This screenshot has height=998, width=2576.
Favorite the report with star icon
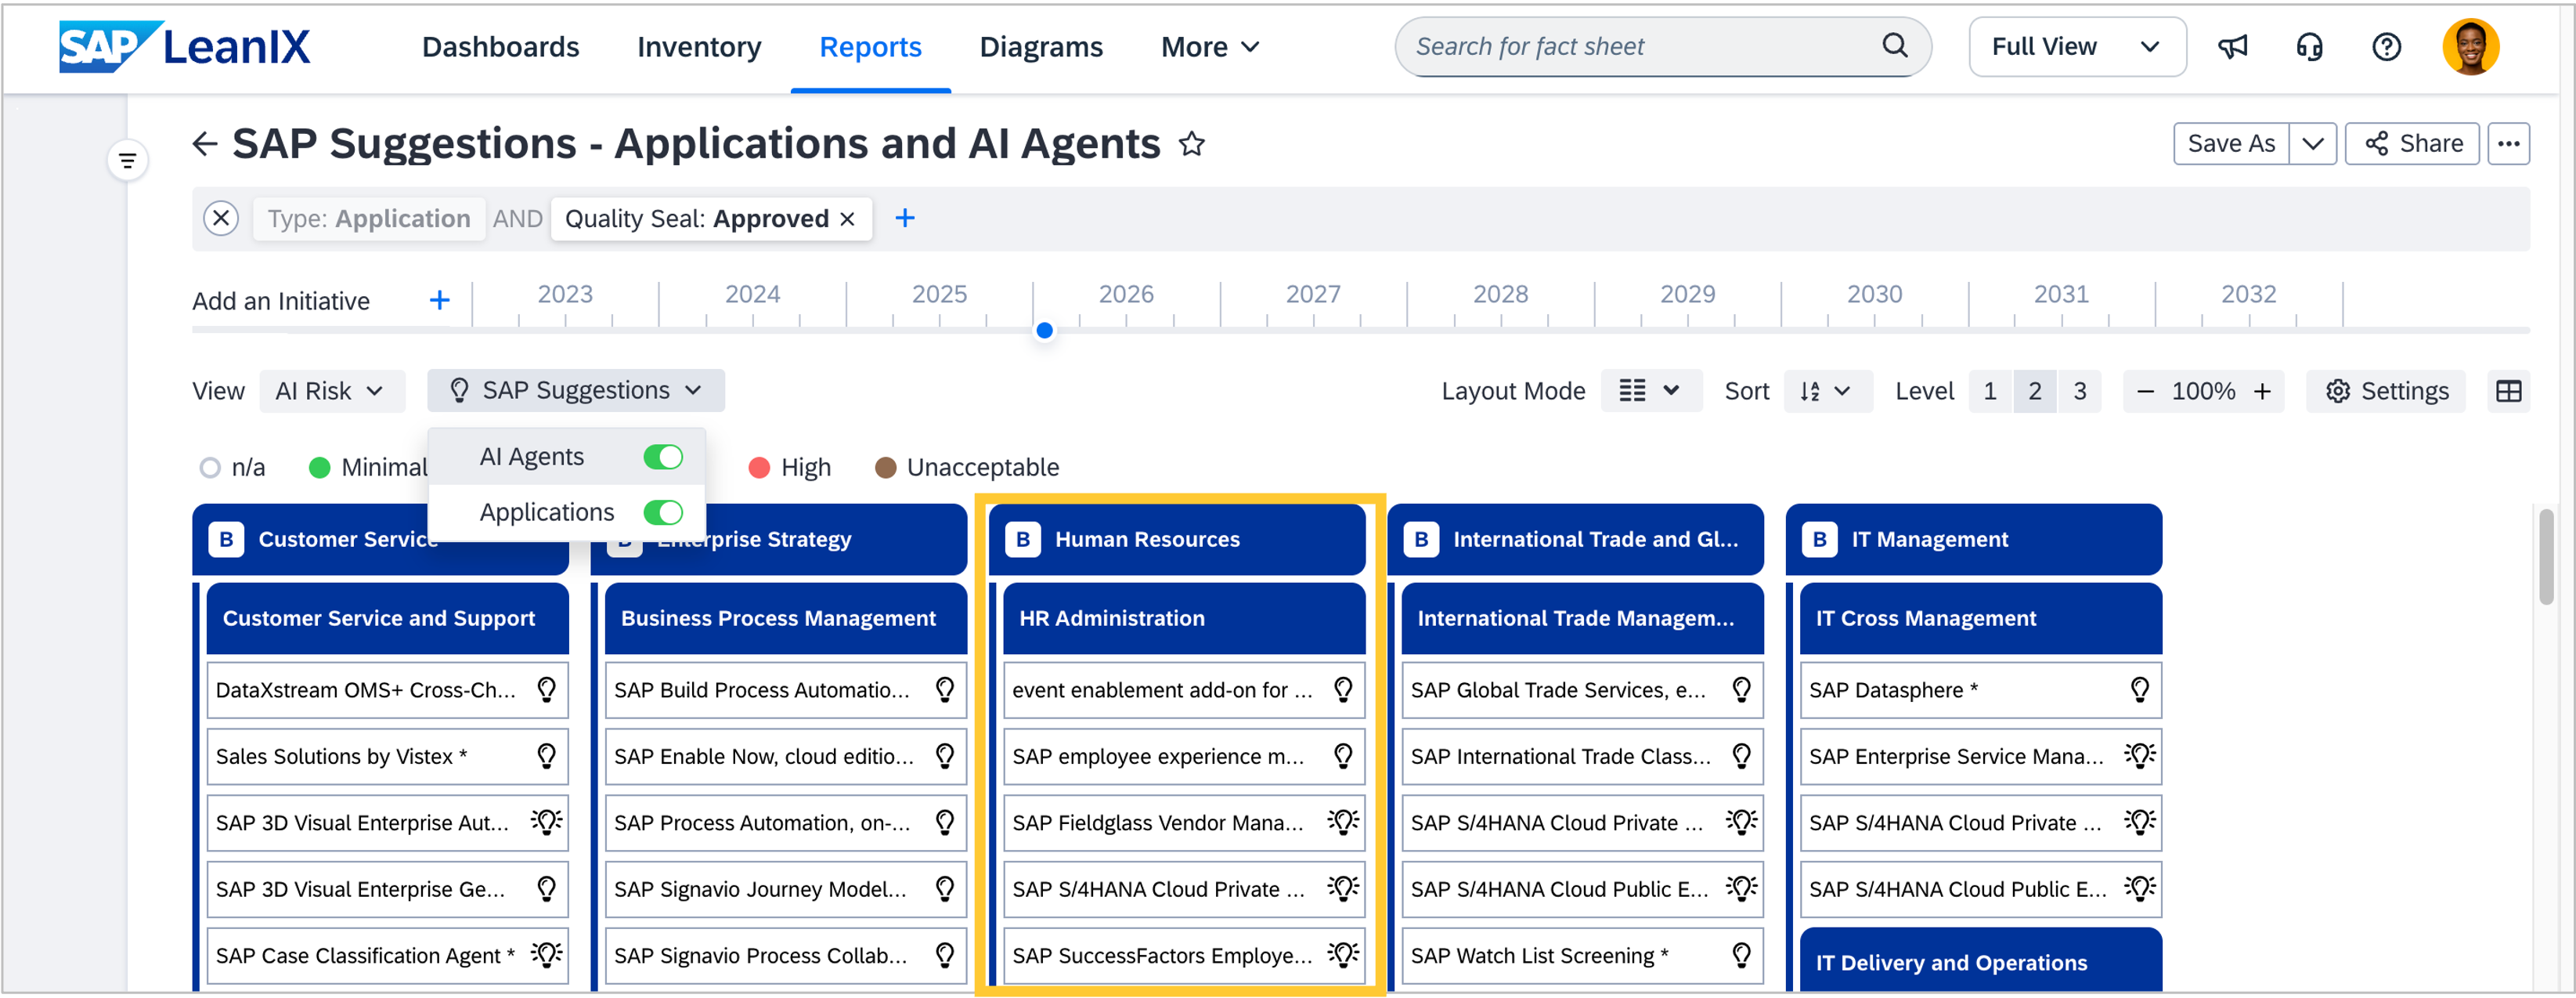point(1191,144)
